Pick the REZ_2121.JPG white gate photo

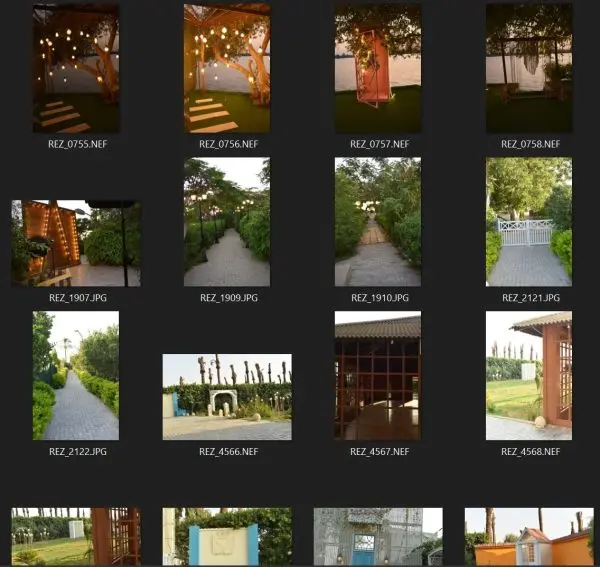point(529,222)
